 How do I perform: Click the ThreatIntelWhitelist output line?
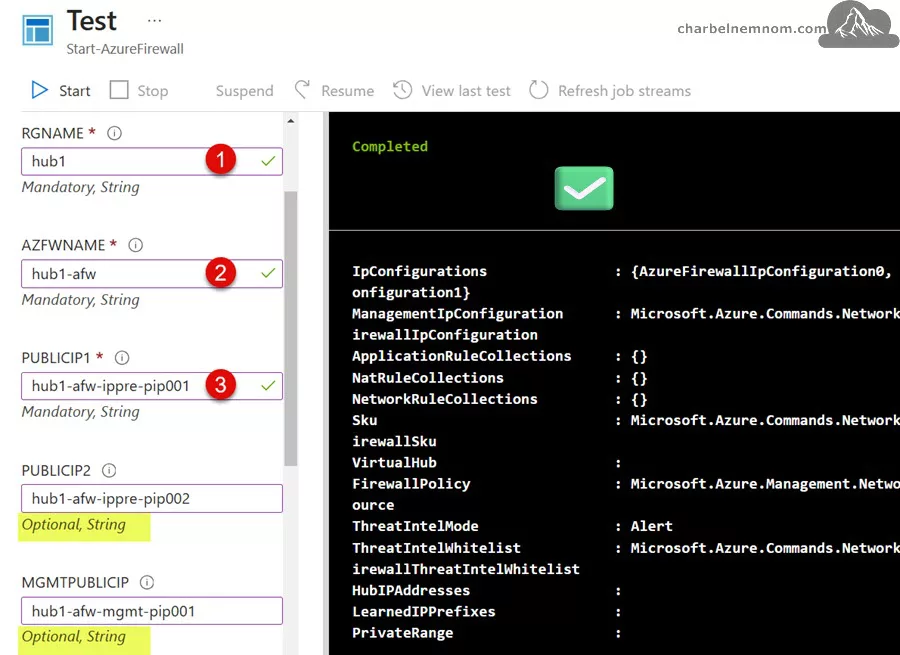(626, 548)
